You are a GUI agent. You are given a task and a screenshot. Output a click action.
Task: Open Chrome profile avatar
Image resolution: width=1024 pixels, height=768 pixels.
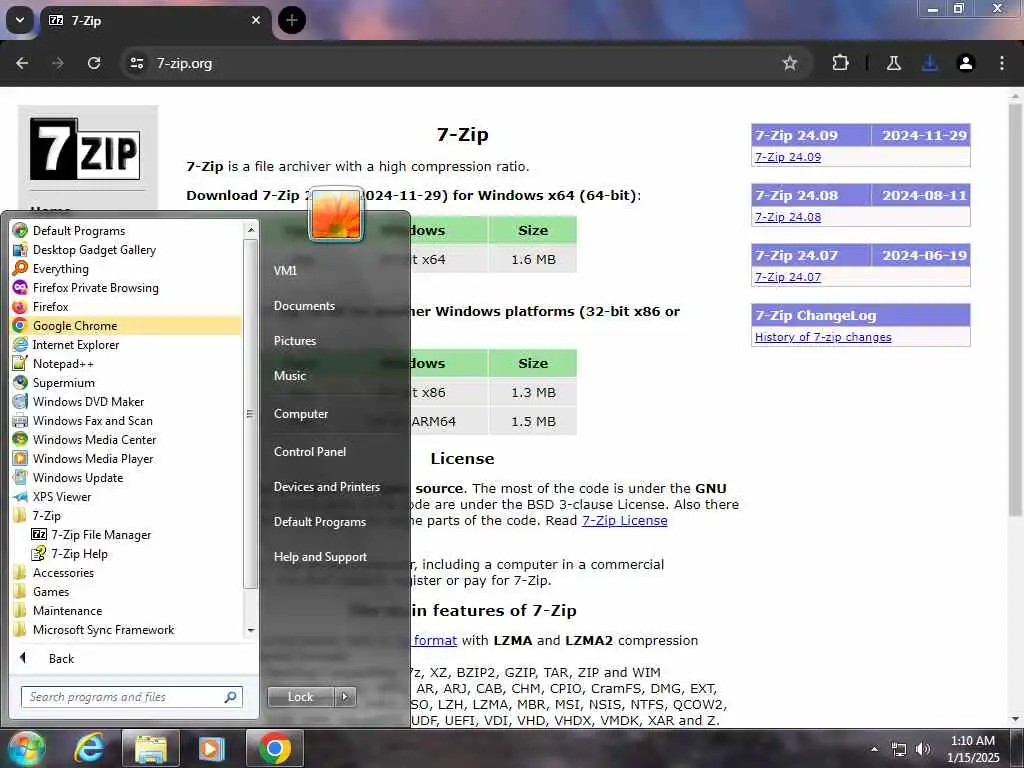click(x=966, y=63)
